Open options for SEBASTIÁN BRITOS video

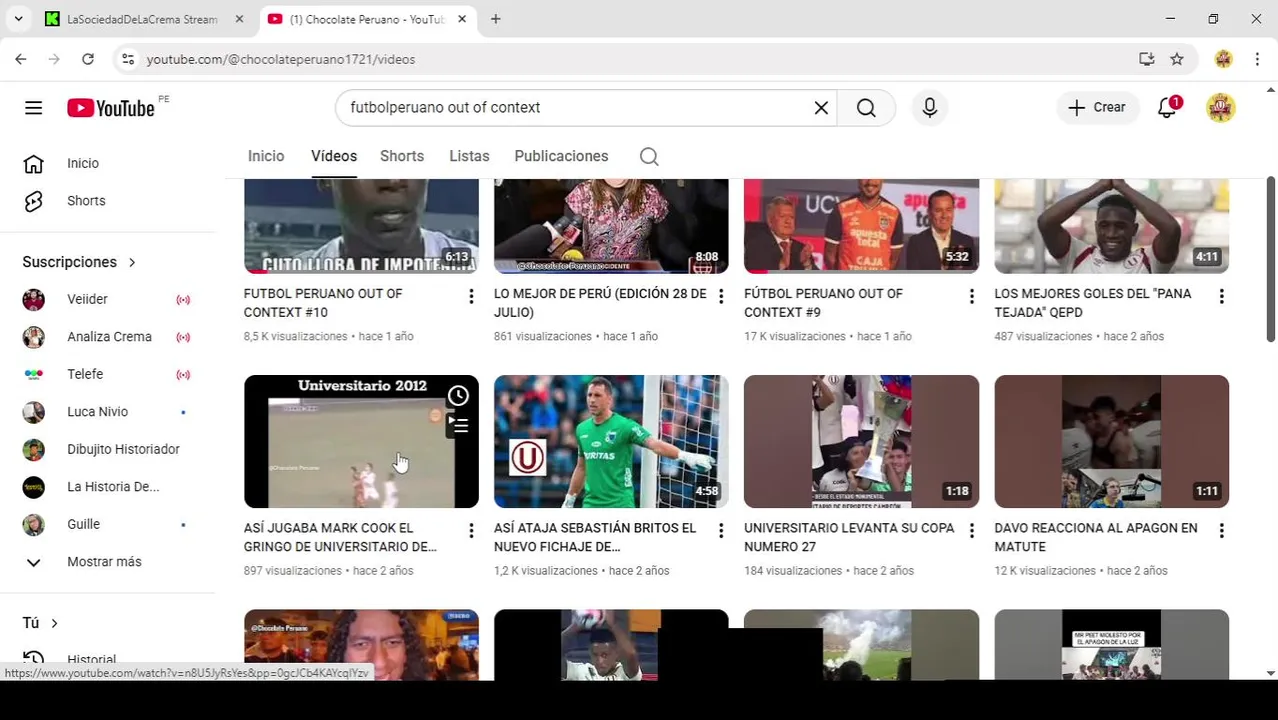point(721,530)
